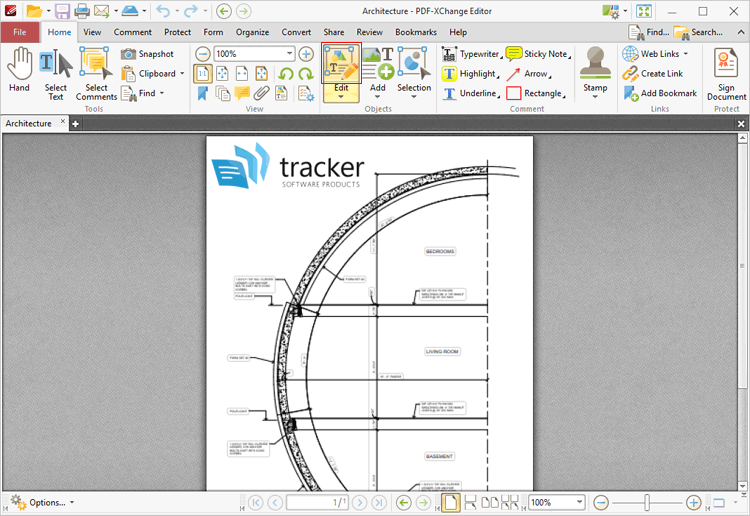Open the Protect ribbon tab
Viewport: 750px width, 516px height.
click(x=177, y=32)
